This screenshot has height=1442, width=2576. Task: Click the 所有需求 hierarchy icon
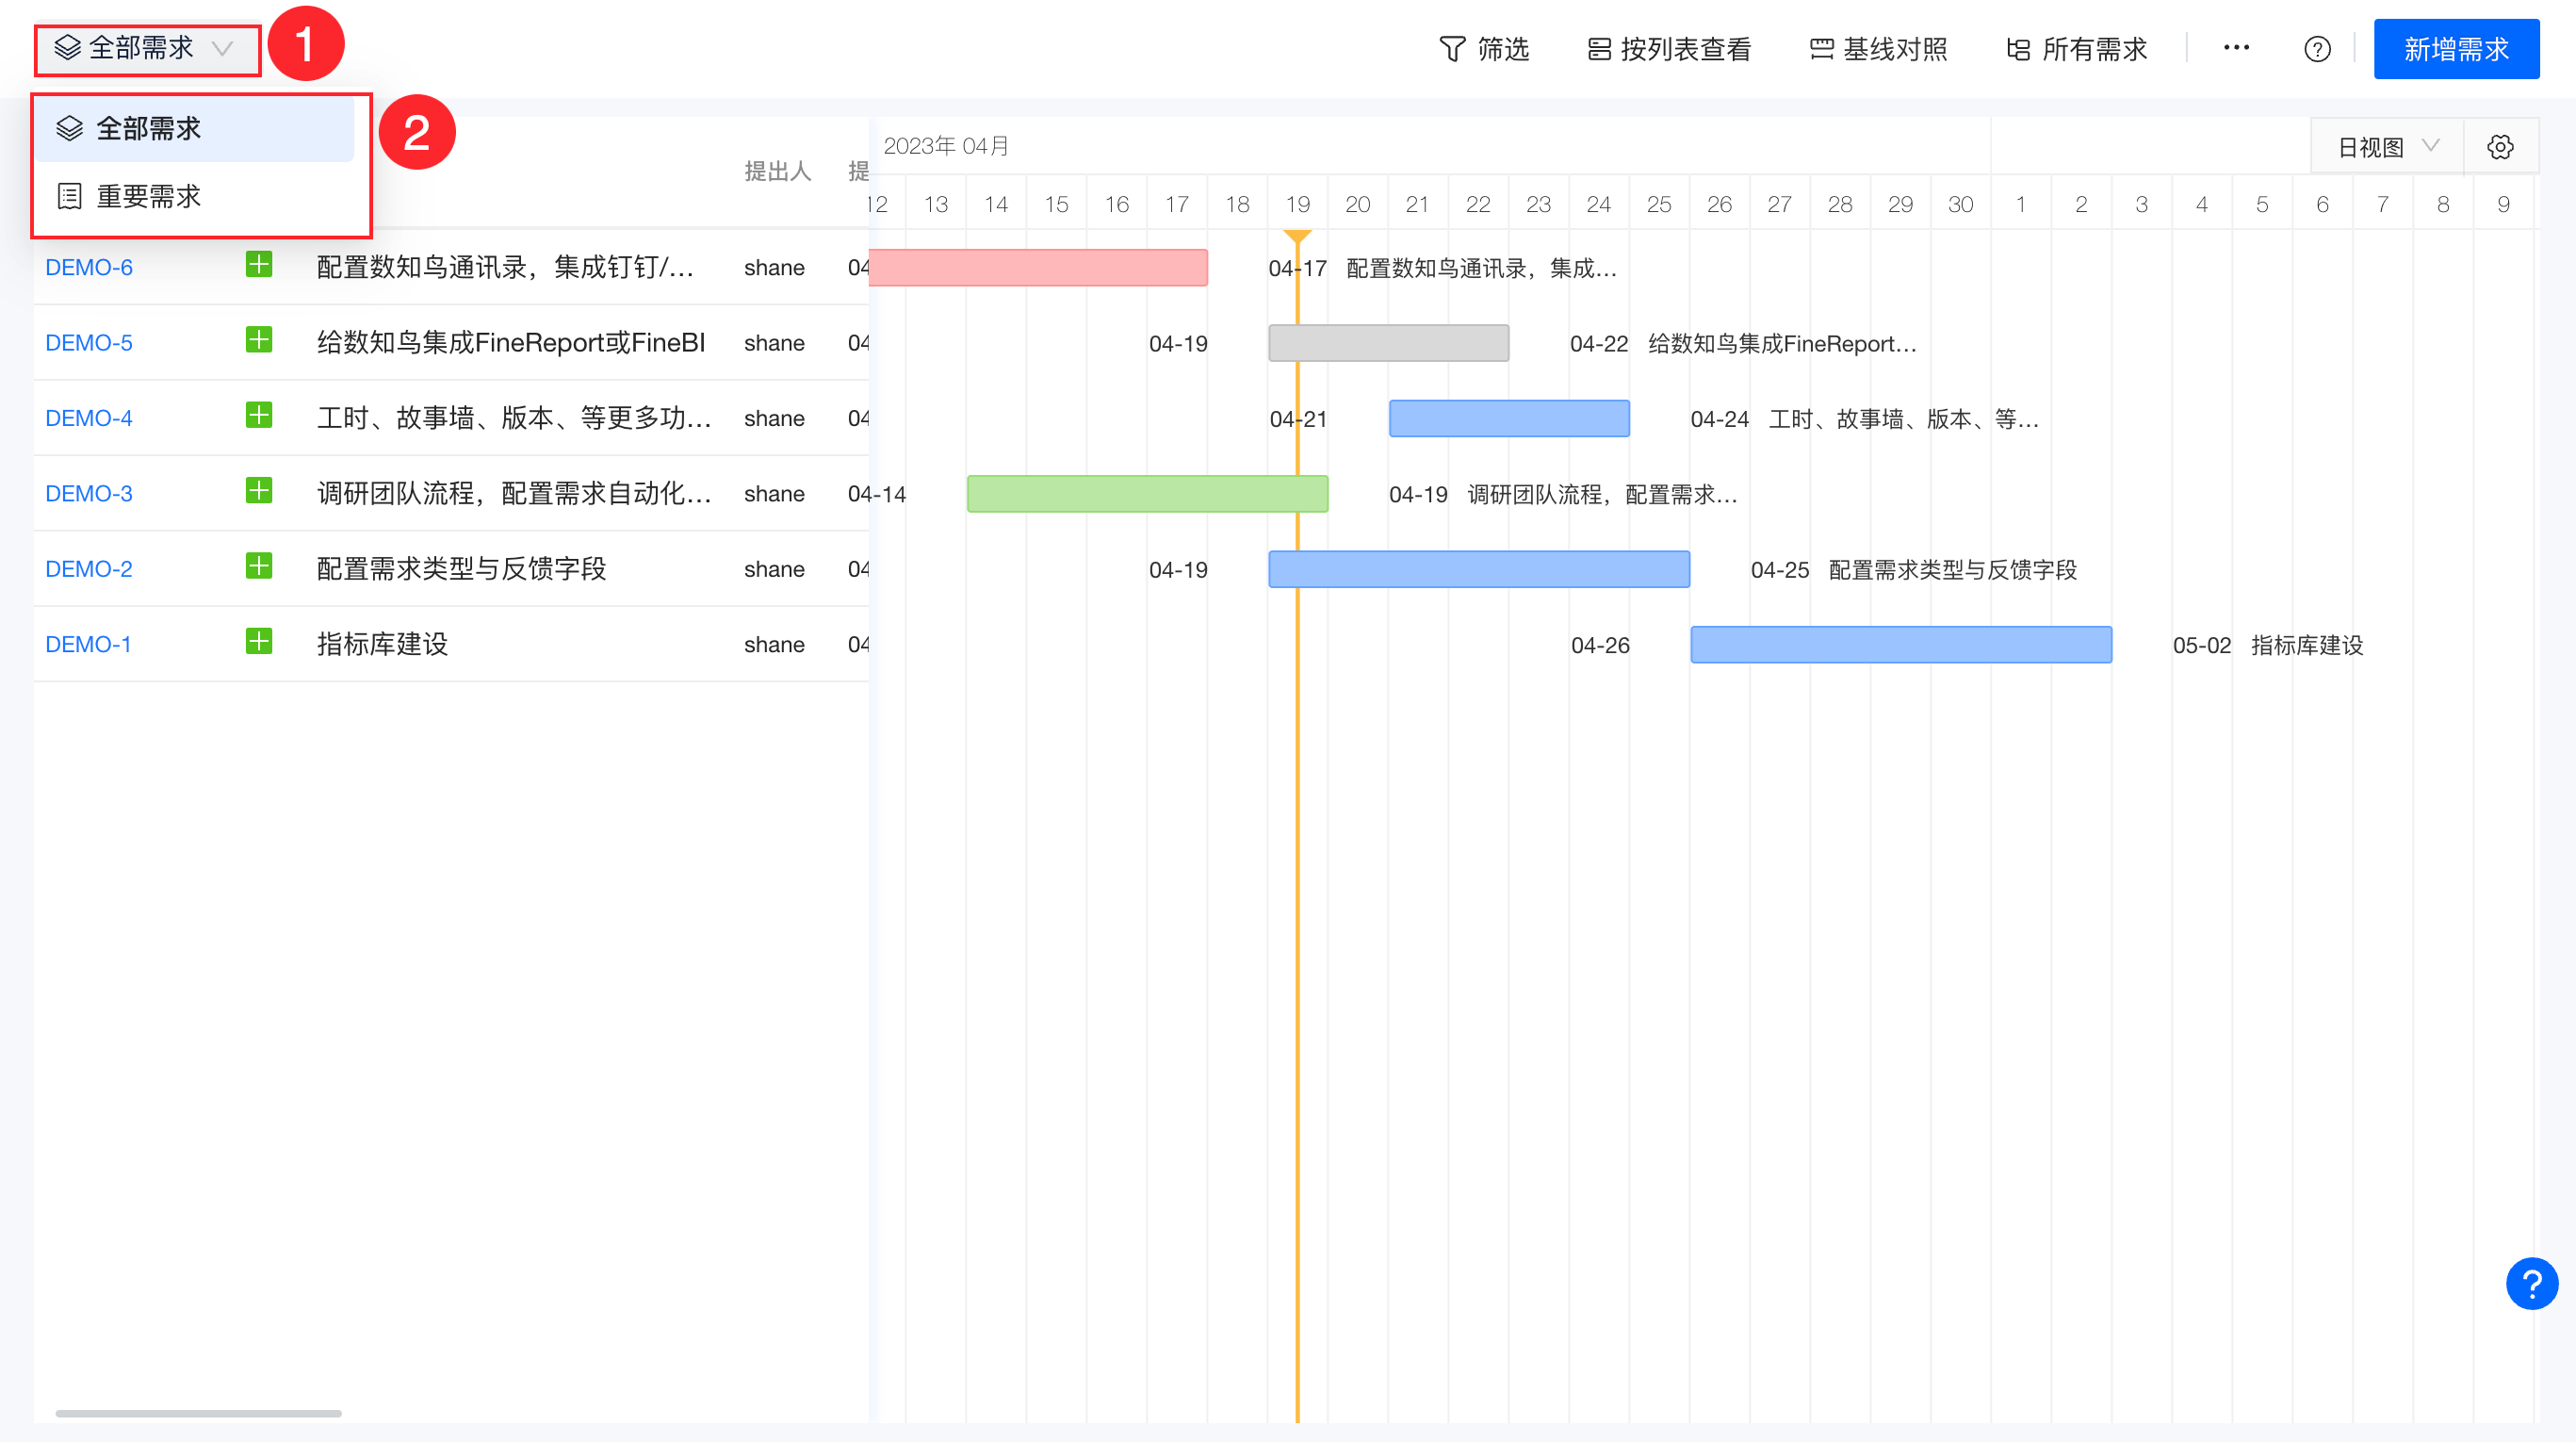[2018, 49]
